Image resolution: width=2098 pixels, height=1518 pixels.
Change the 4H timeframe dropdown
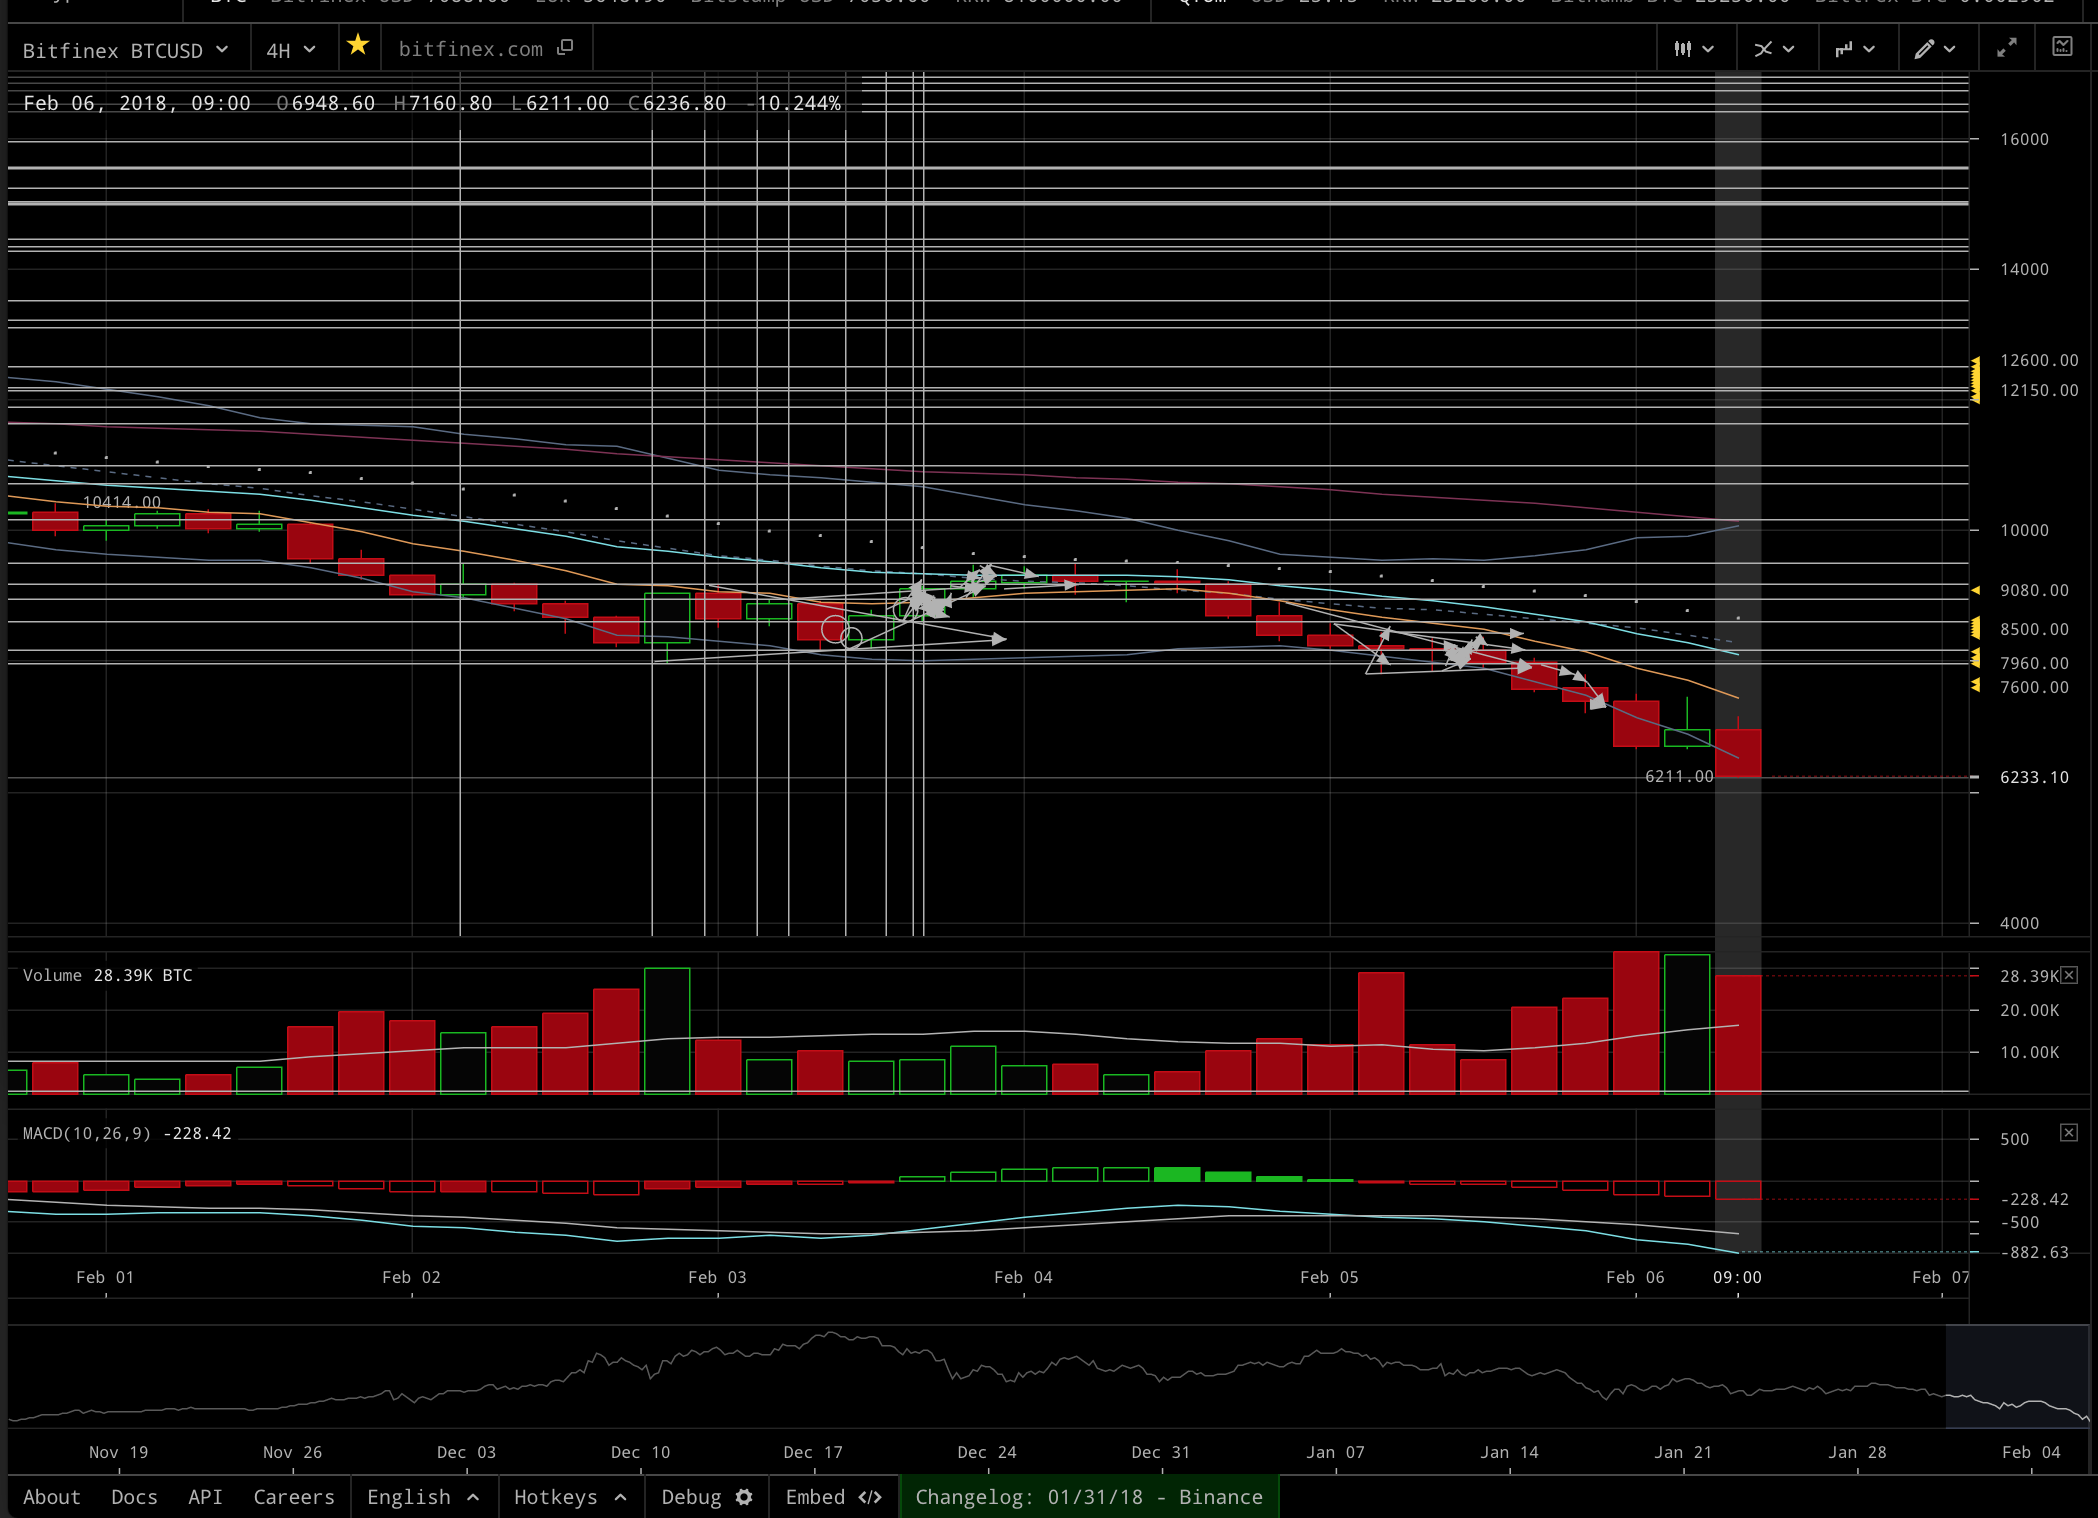pyautogui.click(x=291, y=50)
